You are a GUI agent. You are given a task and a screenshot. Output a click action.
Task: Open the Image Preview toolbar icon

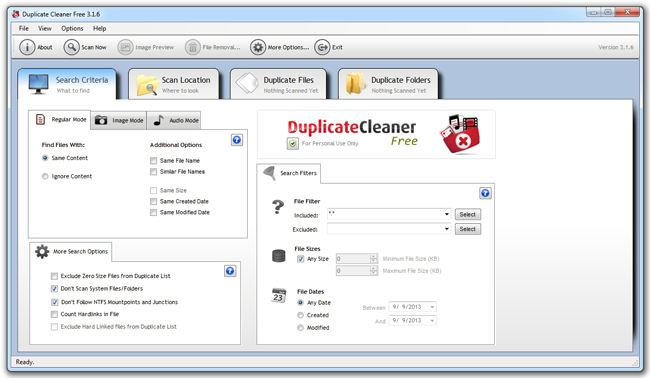[x=125, y=47]
